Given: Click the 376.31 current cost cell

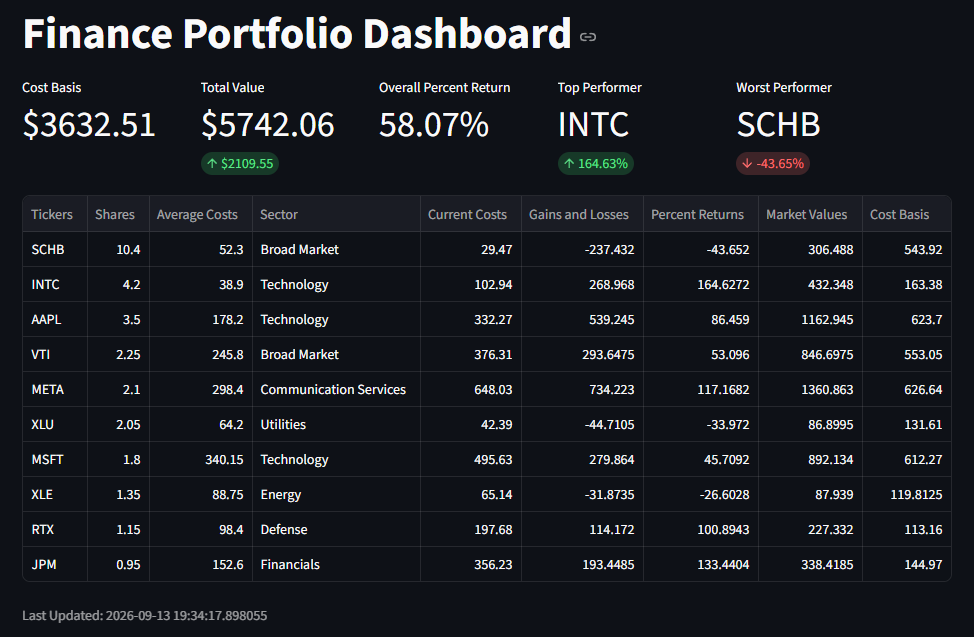Looking at the screenshot, I should (x=470, y=354).
